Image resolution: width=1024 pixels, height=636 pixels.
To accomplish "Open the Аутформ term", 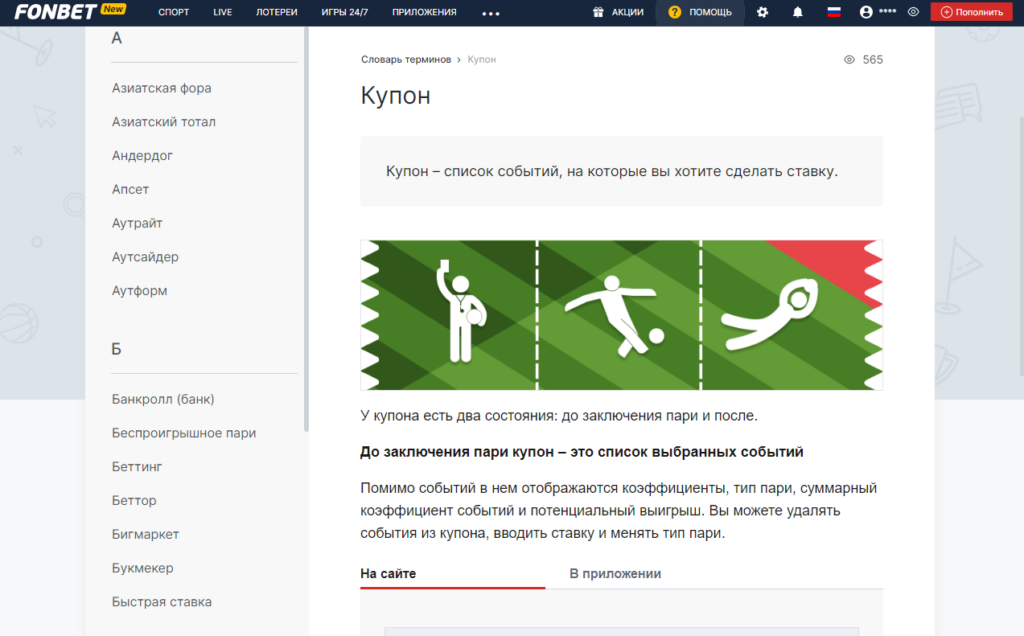I will 139,291.
